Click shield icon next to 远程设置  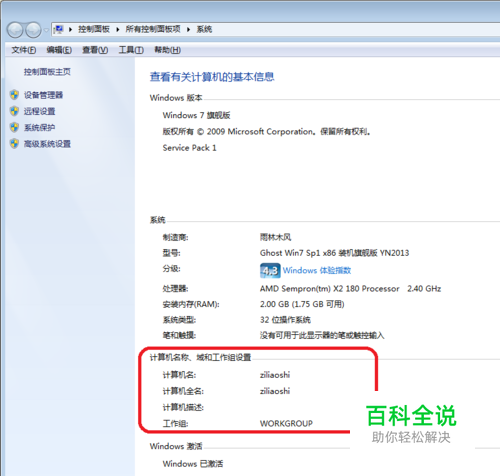(x=14, y=111)
